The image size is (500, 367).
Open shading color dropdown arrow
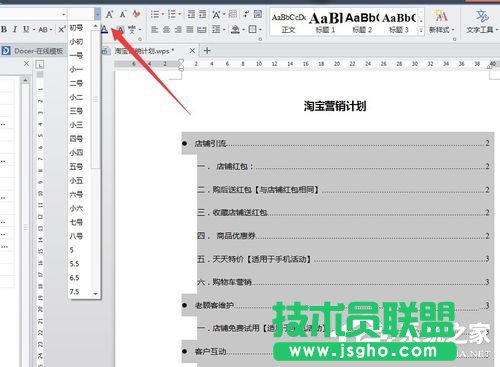click(x=243, y=30)
